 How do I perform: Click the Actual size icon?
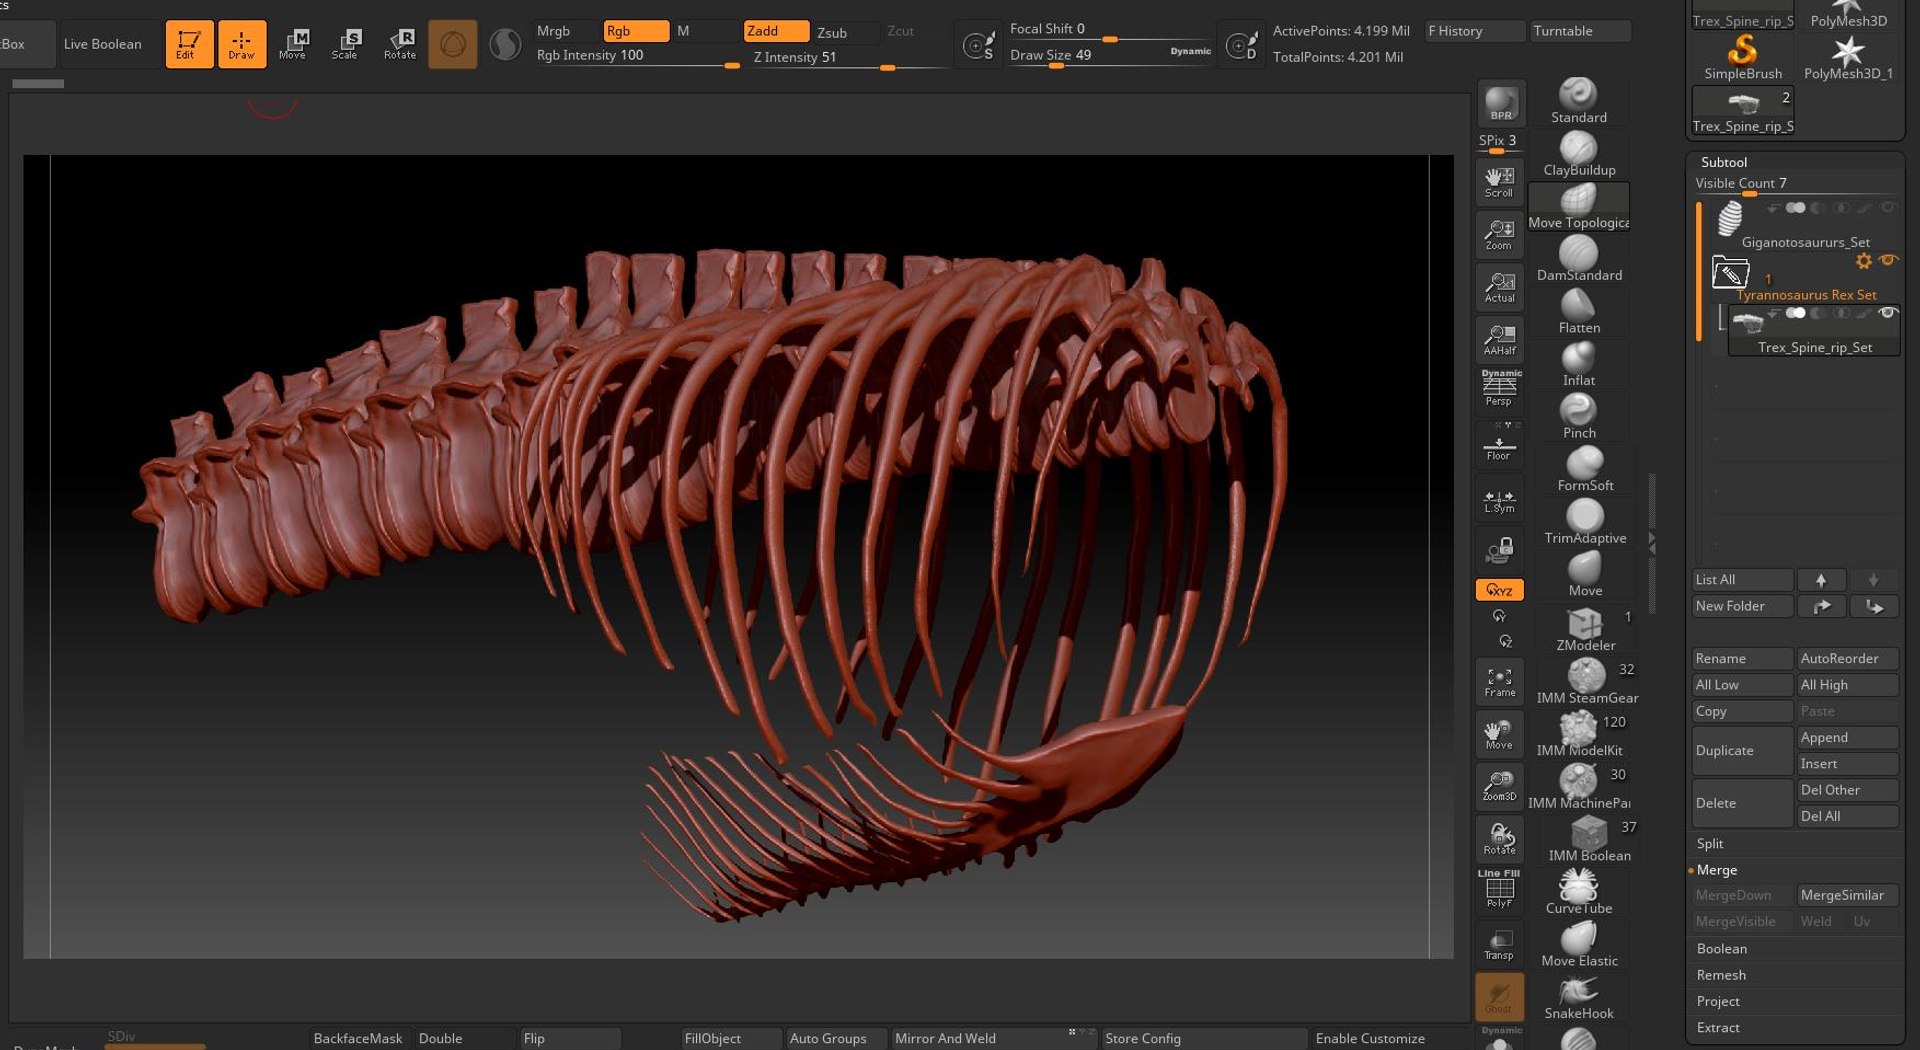tap(1500, 287)
